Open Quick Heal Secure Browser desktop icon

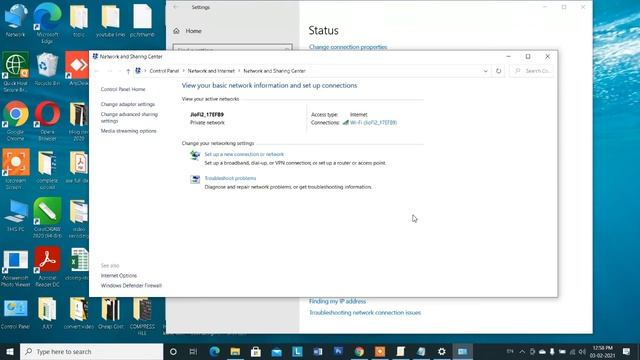point(16,71)
